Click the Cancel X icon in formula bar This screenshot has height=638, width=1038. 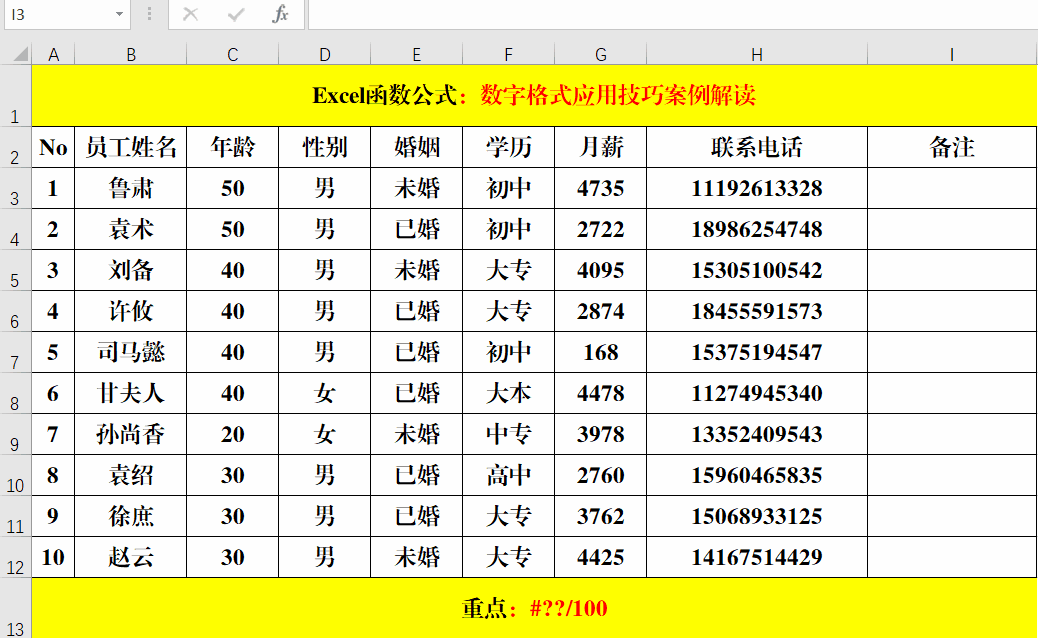(x=191, y=14)
